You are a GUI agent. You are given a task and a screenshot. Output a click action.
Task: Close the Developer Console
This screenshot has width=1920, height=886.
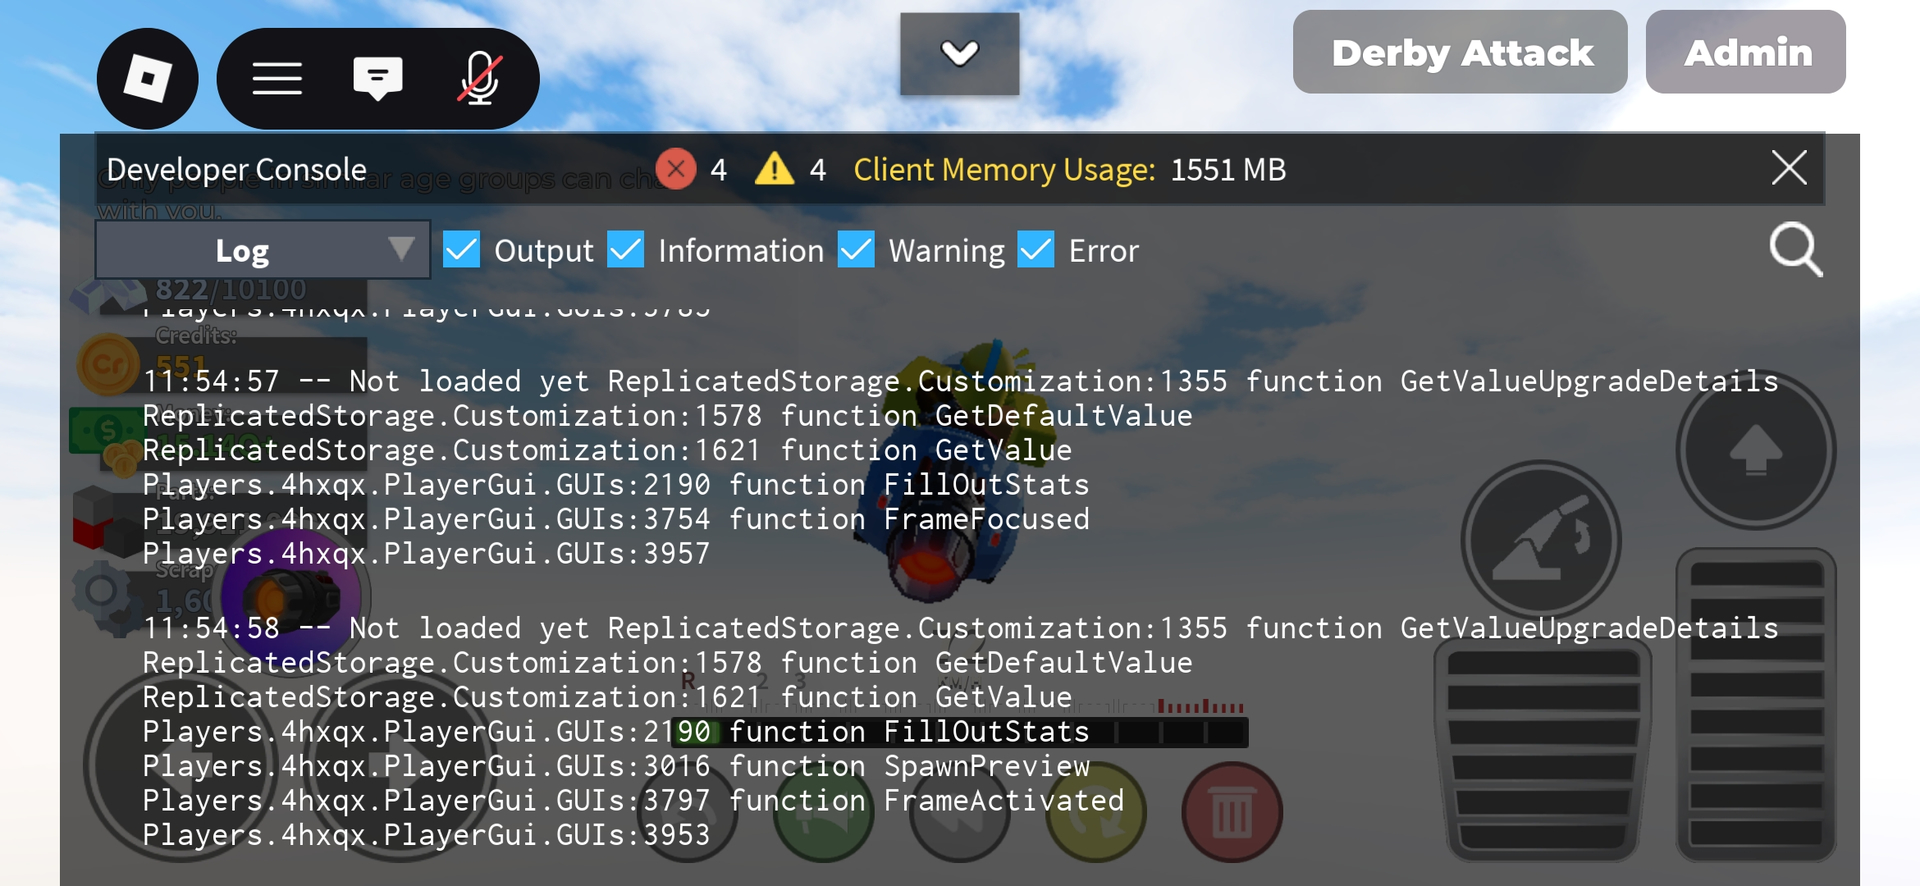[1788, 168]
